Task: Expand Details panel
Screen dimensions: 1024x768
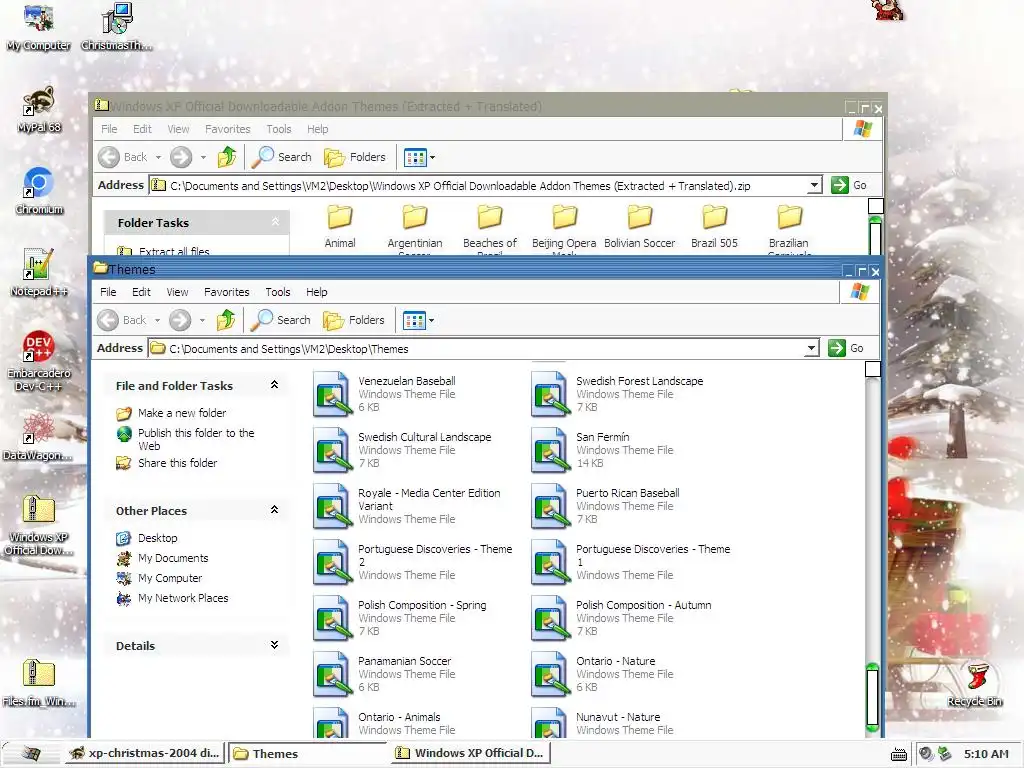Action: pyautogui.click(x=274, y=645)
